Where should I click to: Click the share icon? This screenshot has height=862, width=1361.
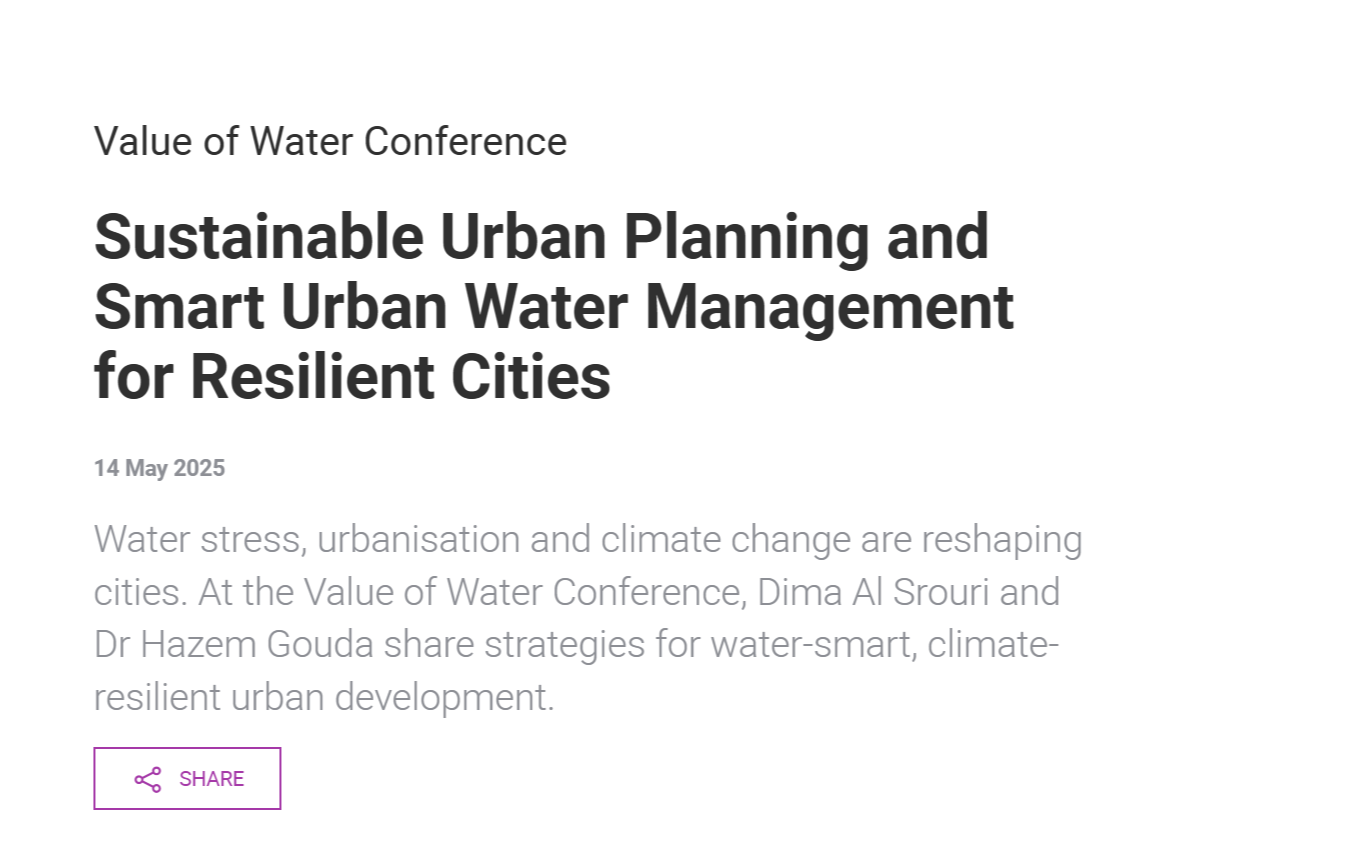(x=148, y=780)
